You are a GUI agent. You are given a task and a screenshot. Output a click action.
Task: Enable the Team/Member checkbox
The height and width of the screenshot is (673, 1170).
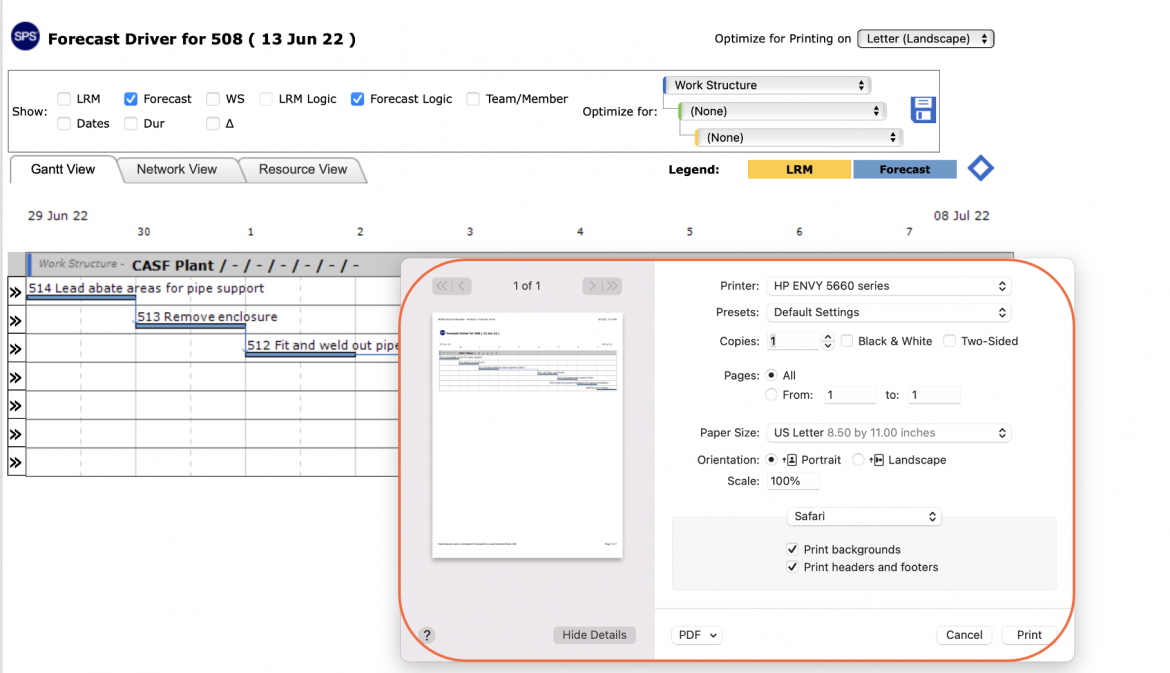click(472, 98)
